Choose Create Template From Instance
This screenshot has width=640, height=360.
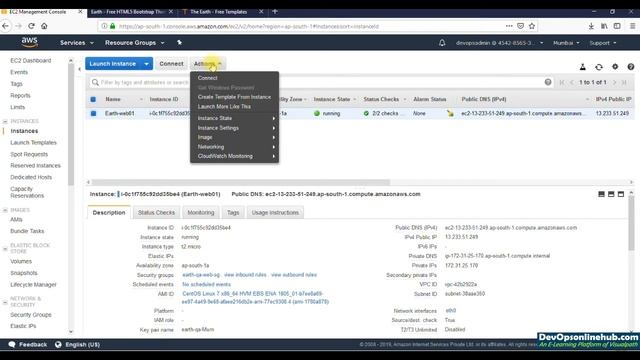click(235, 97)
